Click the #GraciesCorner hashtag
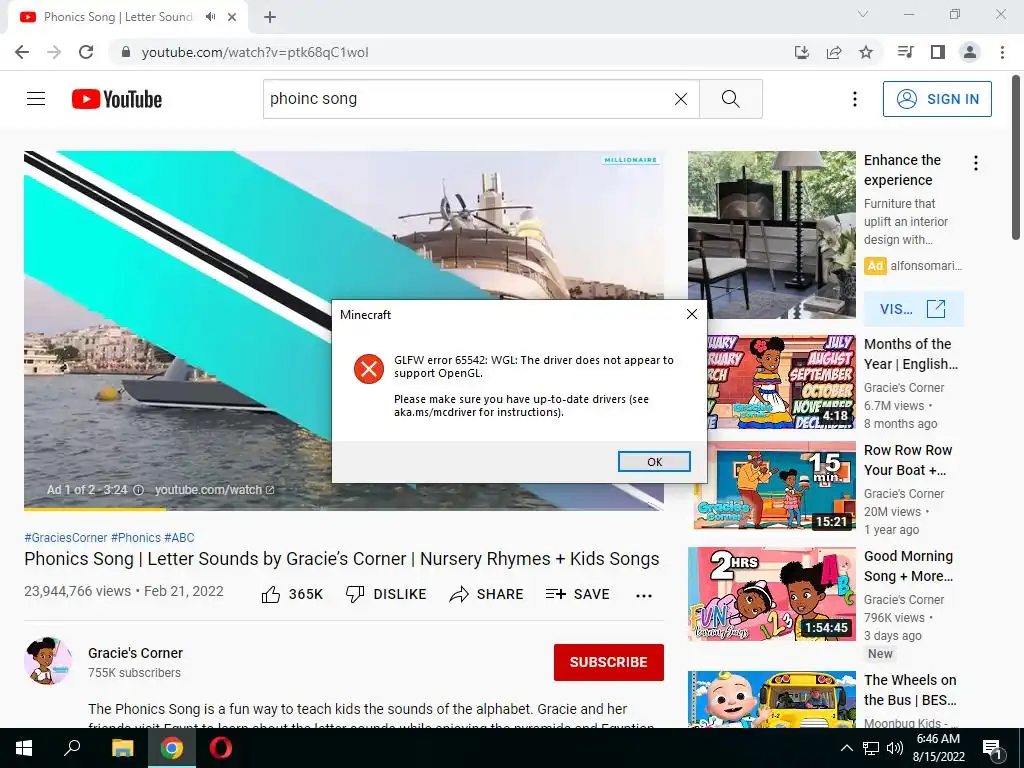 click(65, 537)
